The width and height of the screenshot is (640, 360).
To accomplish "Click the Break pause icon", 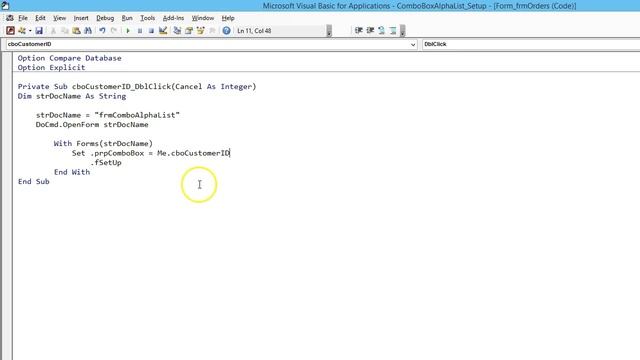I will (x=140, y=31).
